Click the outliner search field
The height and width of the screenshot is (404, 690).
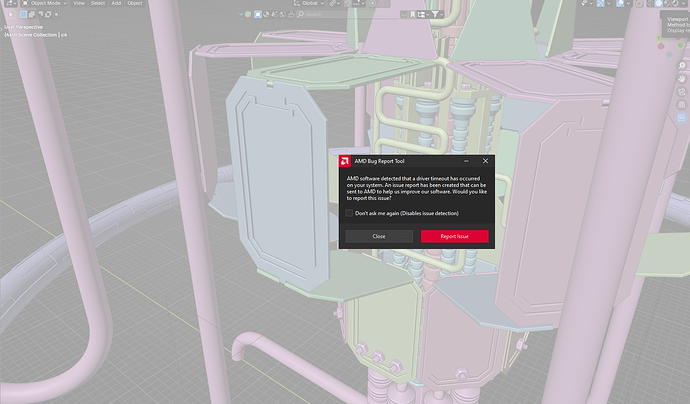348,15
